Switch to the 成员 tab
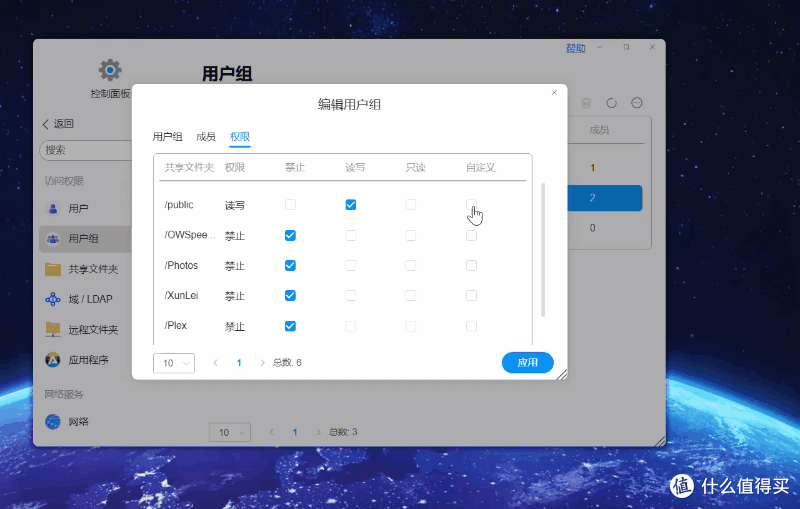Viewport: 800px width, 509px height. 206,137
